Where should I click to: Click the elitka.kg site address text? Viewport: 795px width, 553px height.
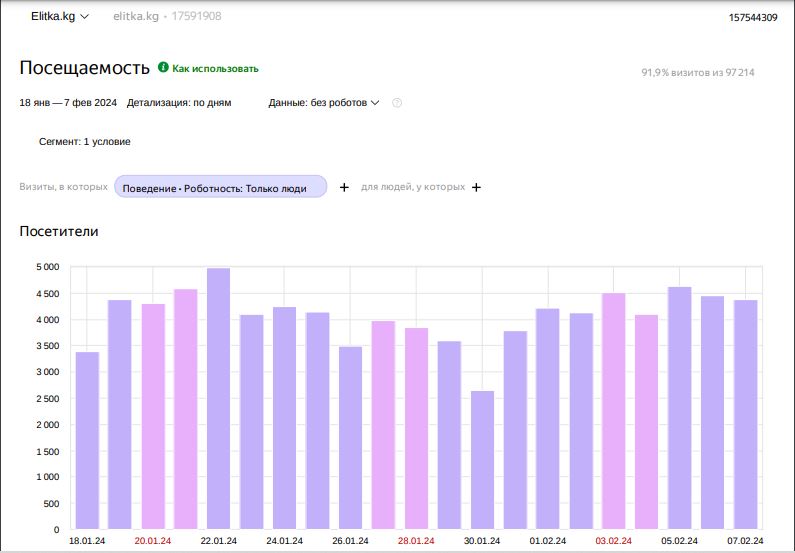point(136,16)
